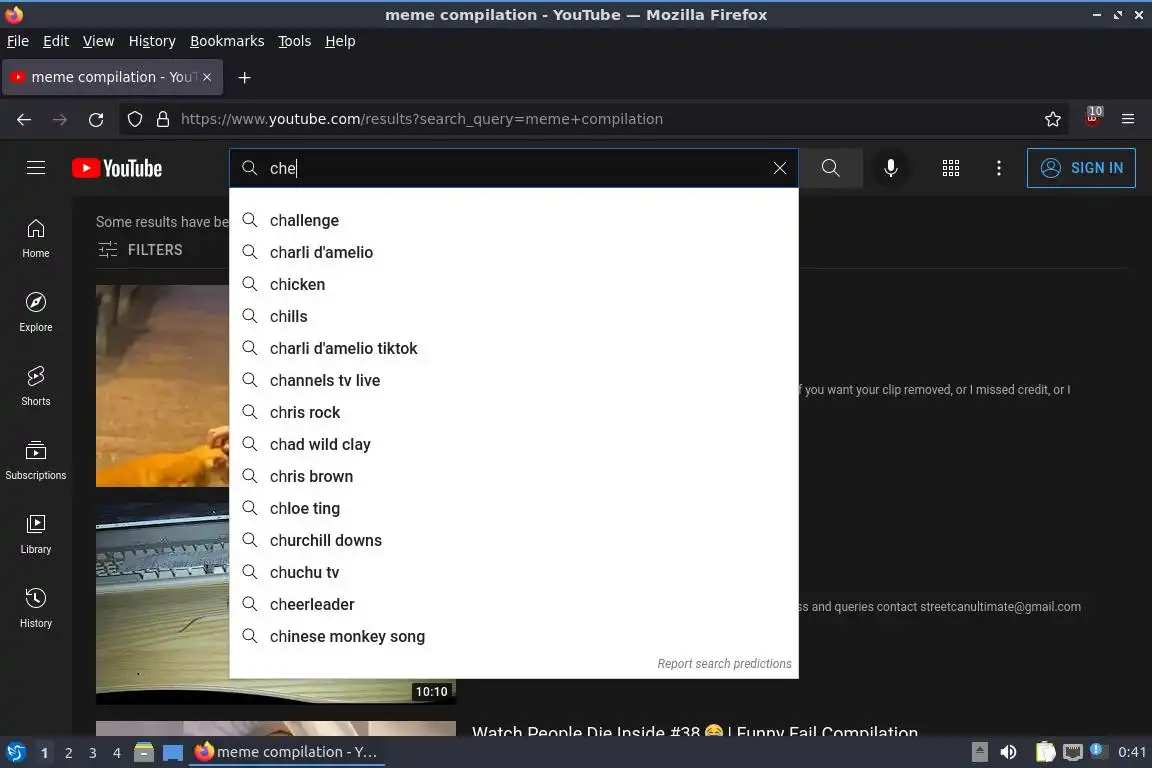Open History in the sidebar
This screenshot has height=768, width=1152.
coord(36,609)
